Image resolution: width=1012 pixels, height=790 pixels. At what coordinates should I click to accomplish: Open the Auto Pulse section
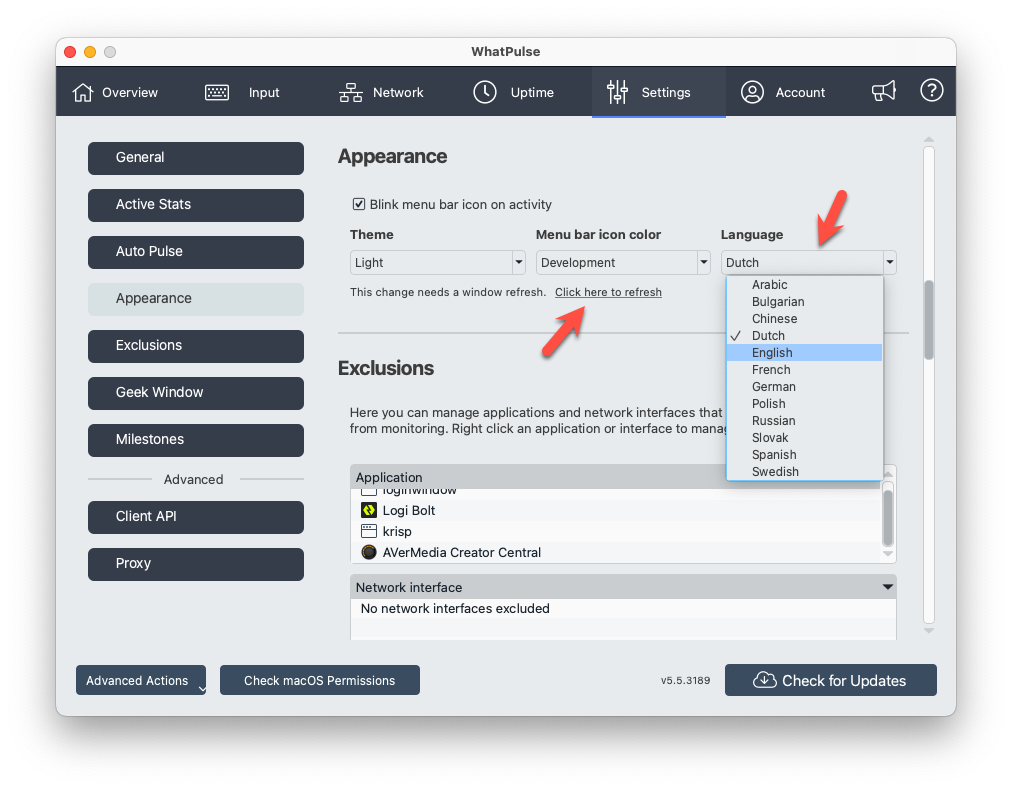tap(196, 252)
